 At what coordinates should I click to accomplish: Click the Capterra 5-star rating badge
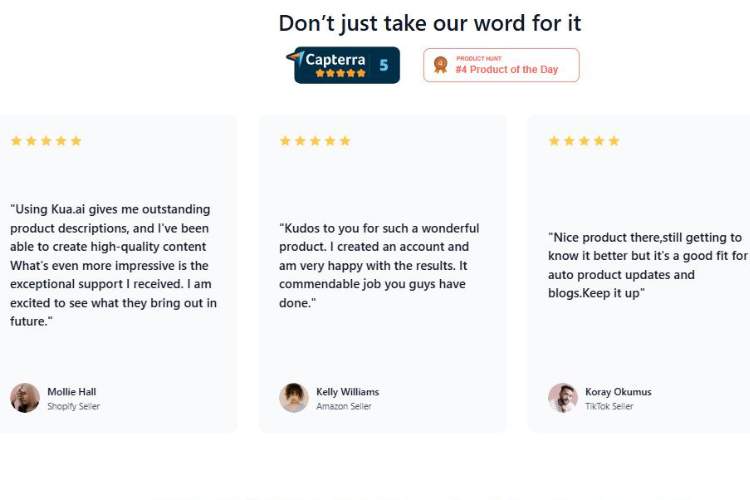point(342,65)
